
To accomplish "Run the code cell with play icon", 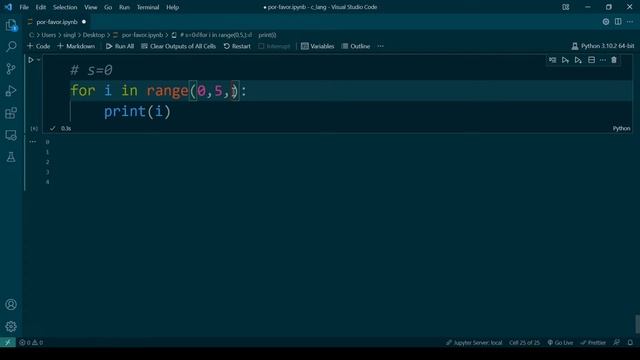I will tap(31, 60).
